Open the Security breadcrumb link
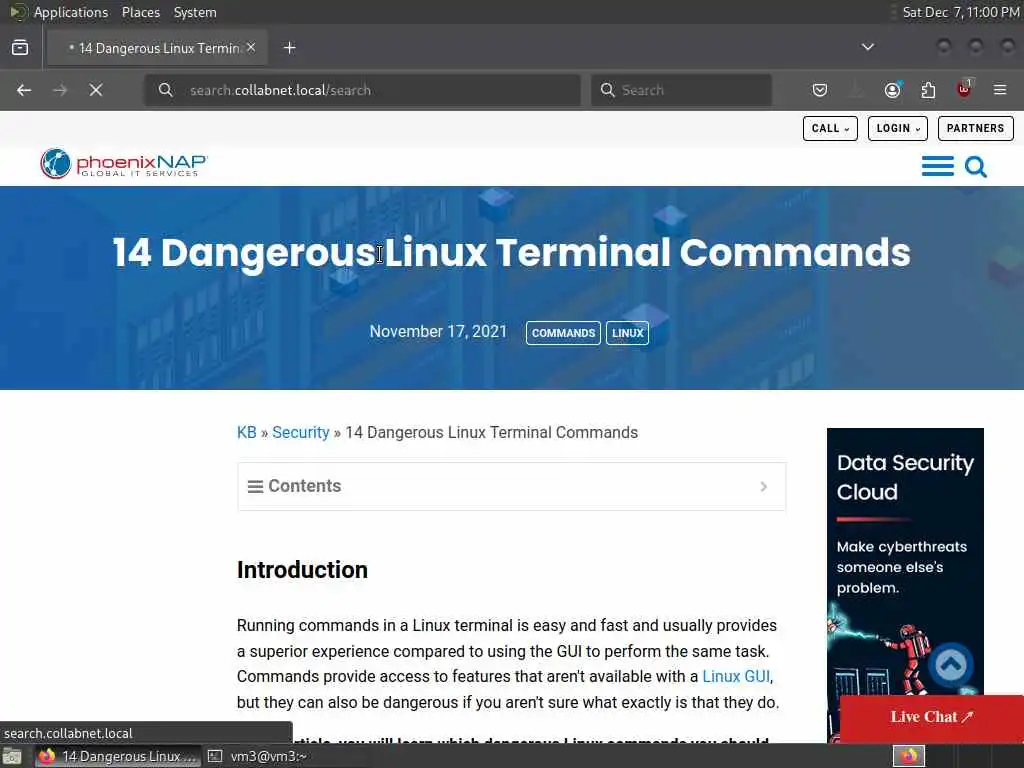Image resolution: width=1024 pixels, height=768 pixels. click(300, 432)
